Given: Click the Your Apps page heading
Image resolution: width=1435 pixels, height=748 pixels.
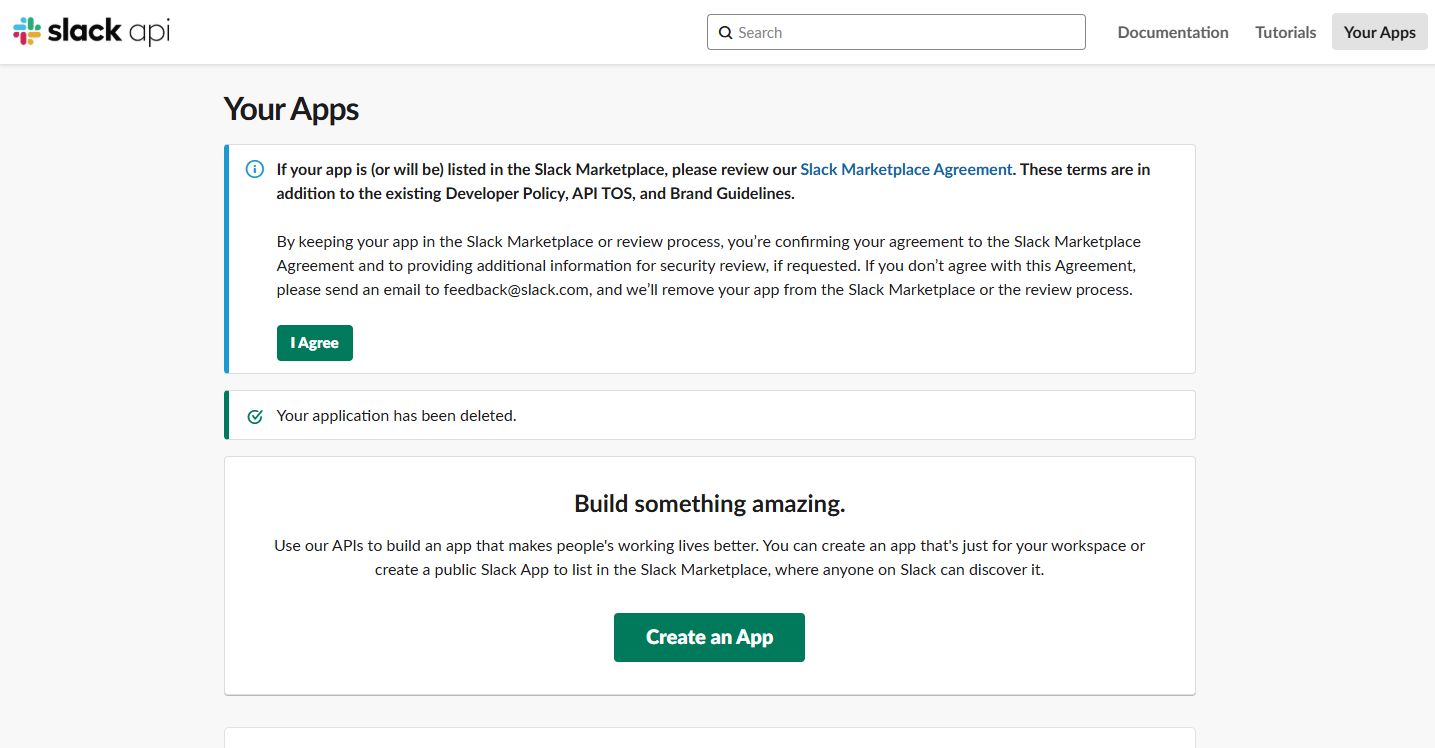Looking at the screenshot, I should 291,109.
